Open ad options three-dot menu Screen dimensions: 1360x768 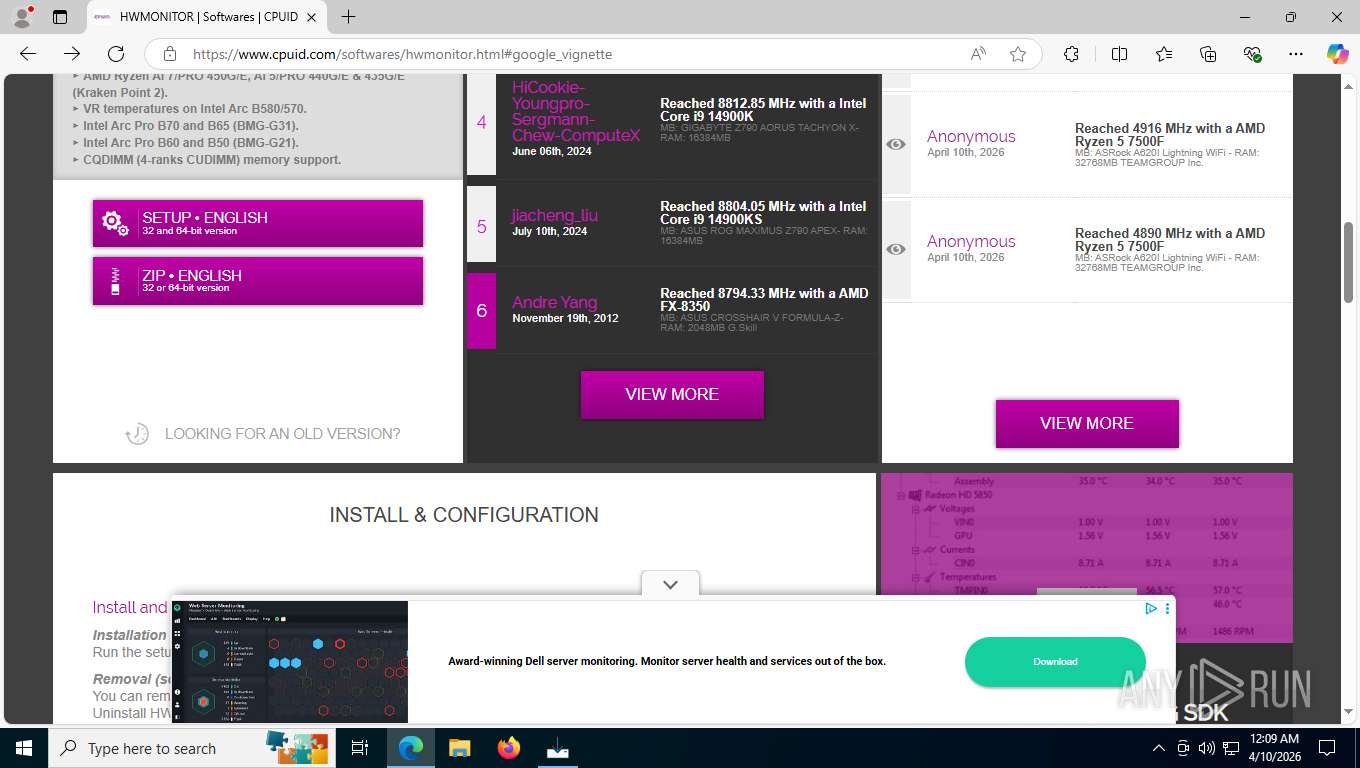(x=1167, y=608)
